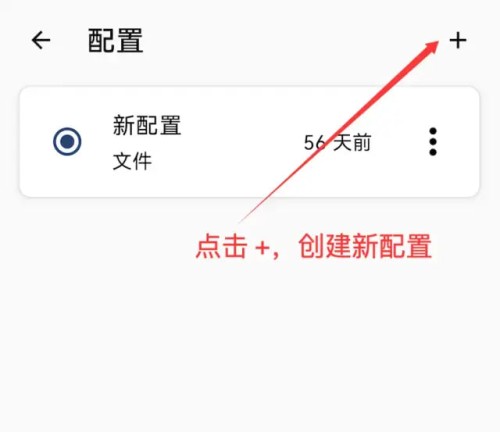Go back using the left arrow
Screen dimensions: 500x432
pos(41,40)
